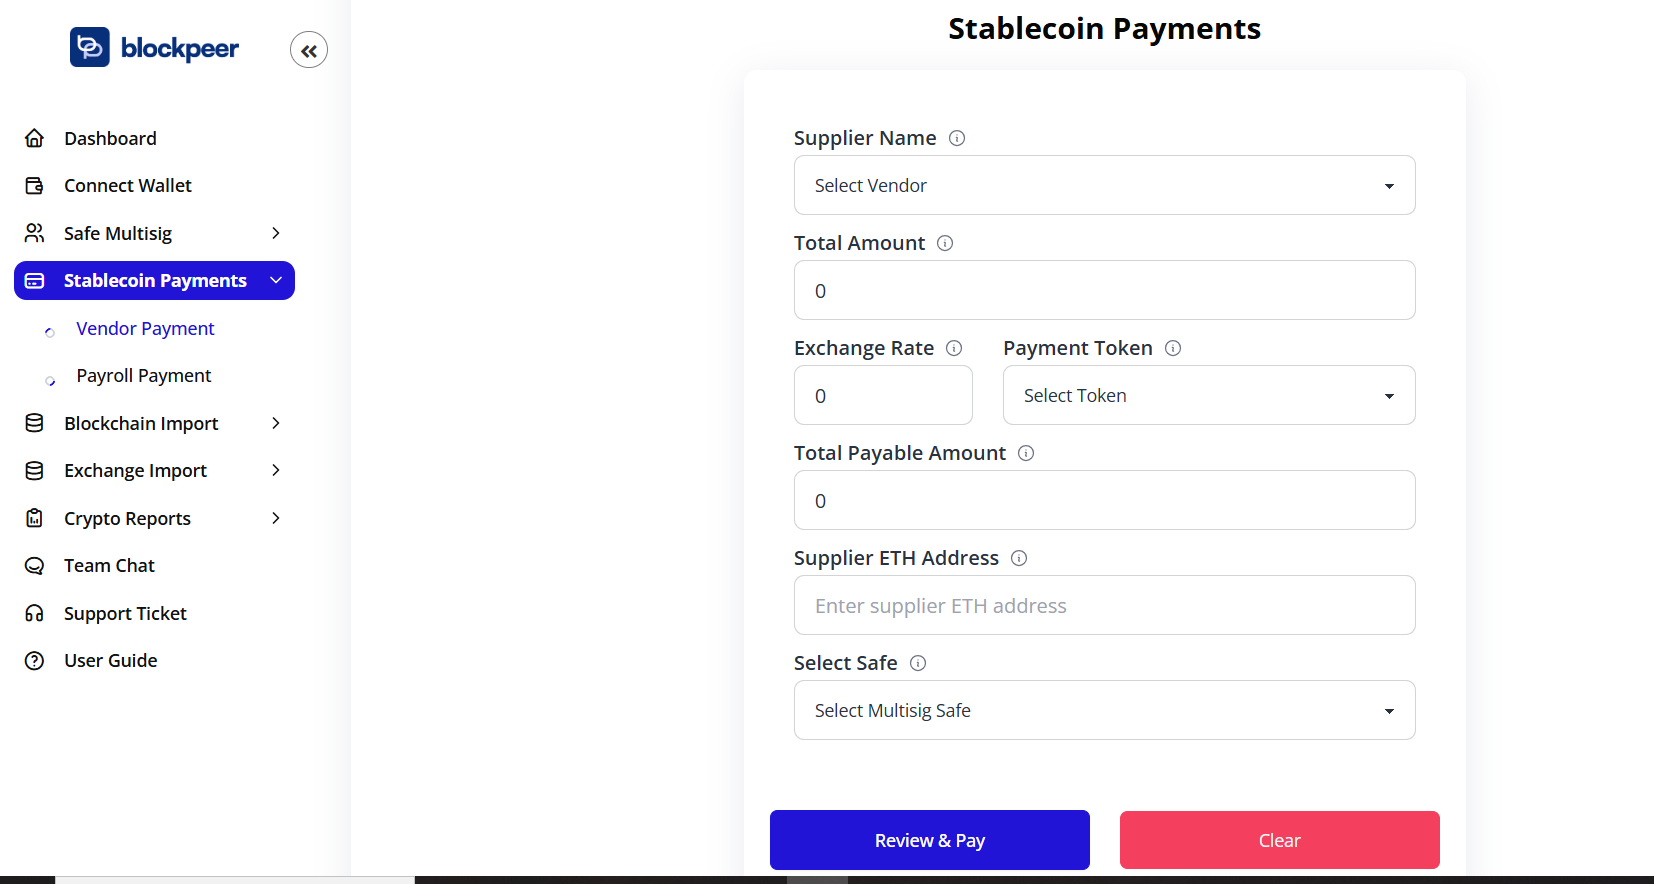The height and width of the screenshot is (884, 1654).
Task: Select the Safe Multisig users icon
Action: 34,232
